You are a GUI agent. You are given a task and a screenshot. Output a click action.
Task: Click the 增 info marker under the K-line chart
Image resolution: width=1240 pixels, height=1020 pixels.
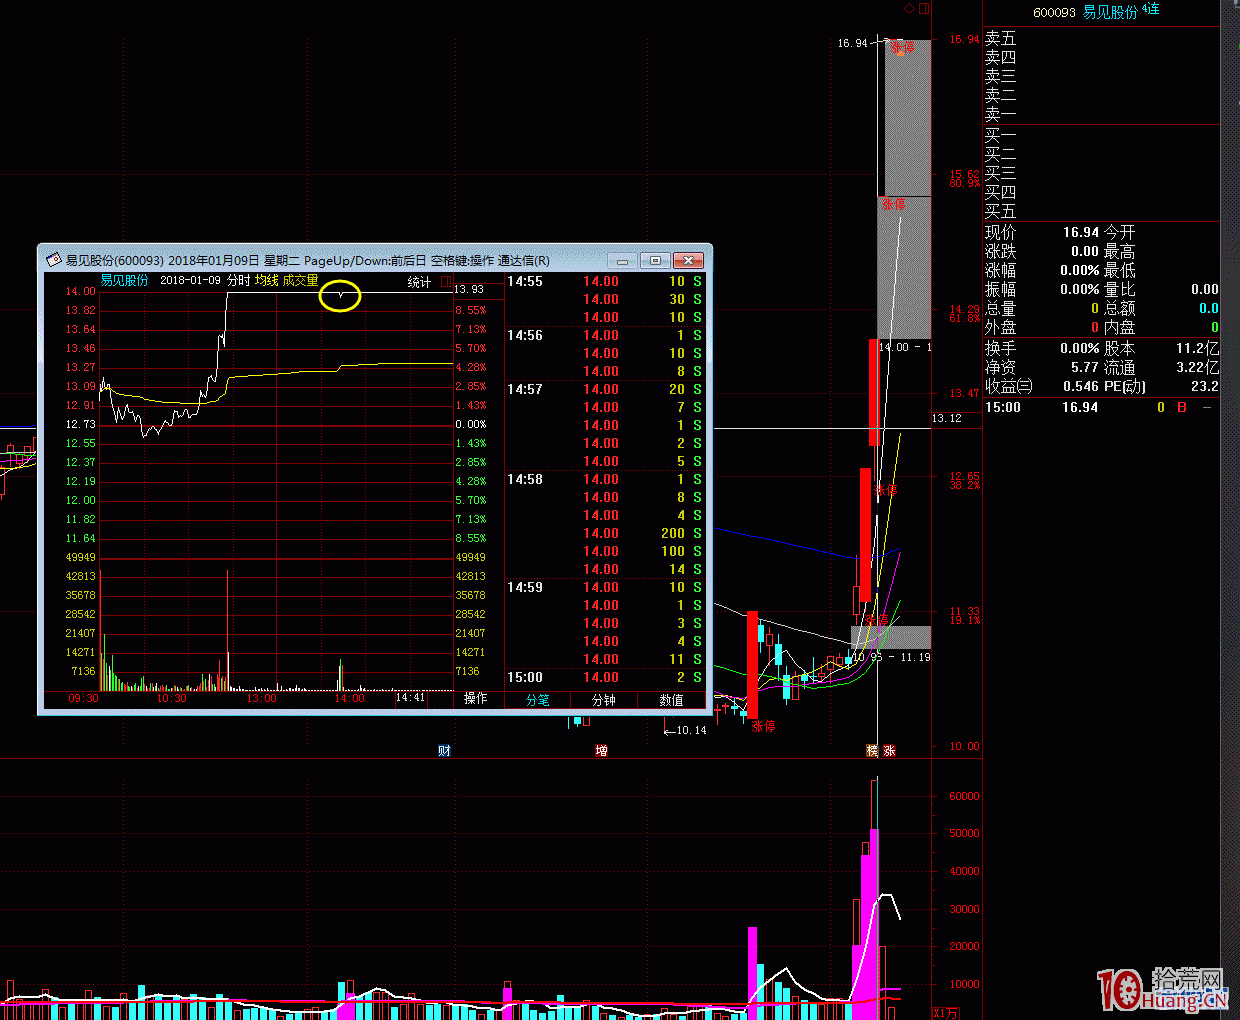coord(601,750)
